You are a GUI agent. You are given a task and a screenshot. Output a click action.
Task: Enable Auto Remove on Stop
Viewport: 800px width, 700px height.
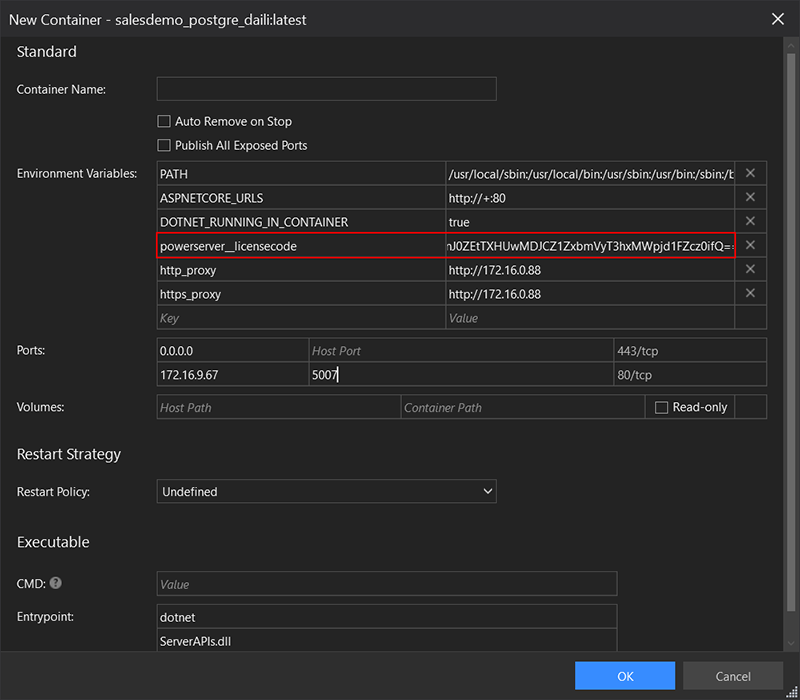[x=165, y=121]
